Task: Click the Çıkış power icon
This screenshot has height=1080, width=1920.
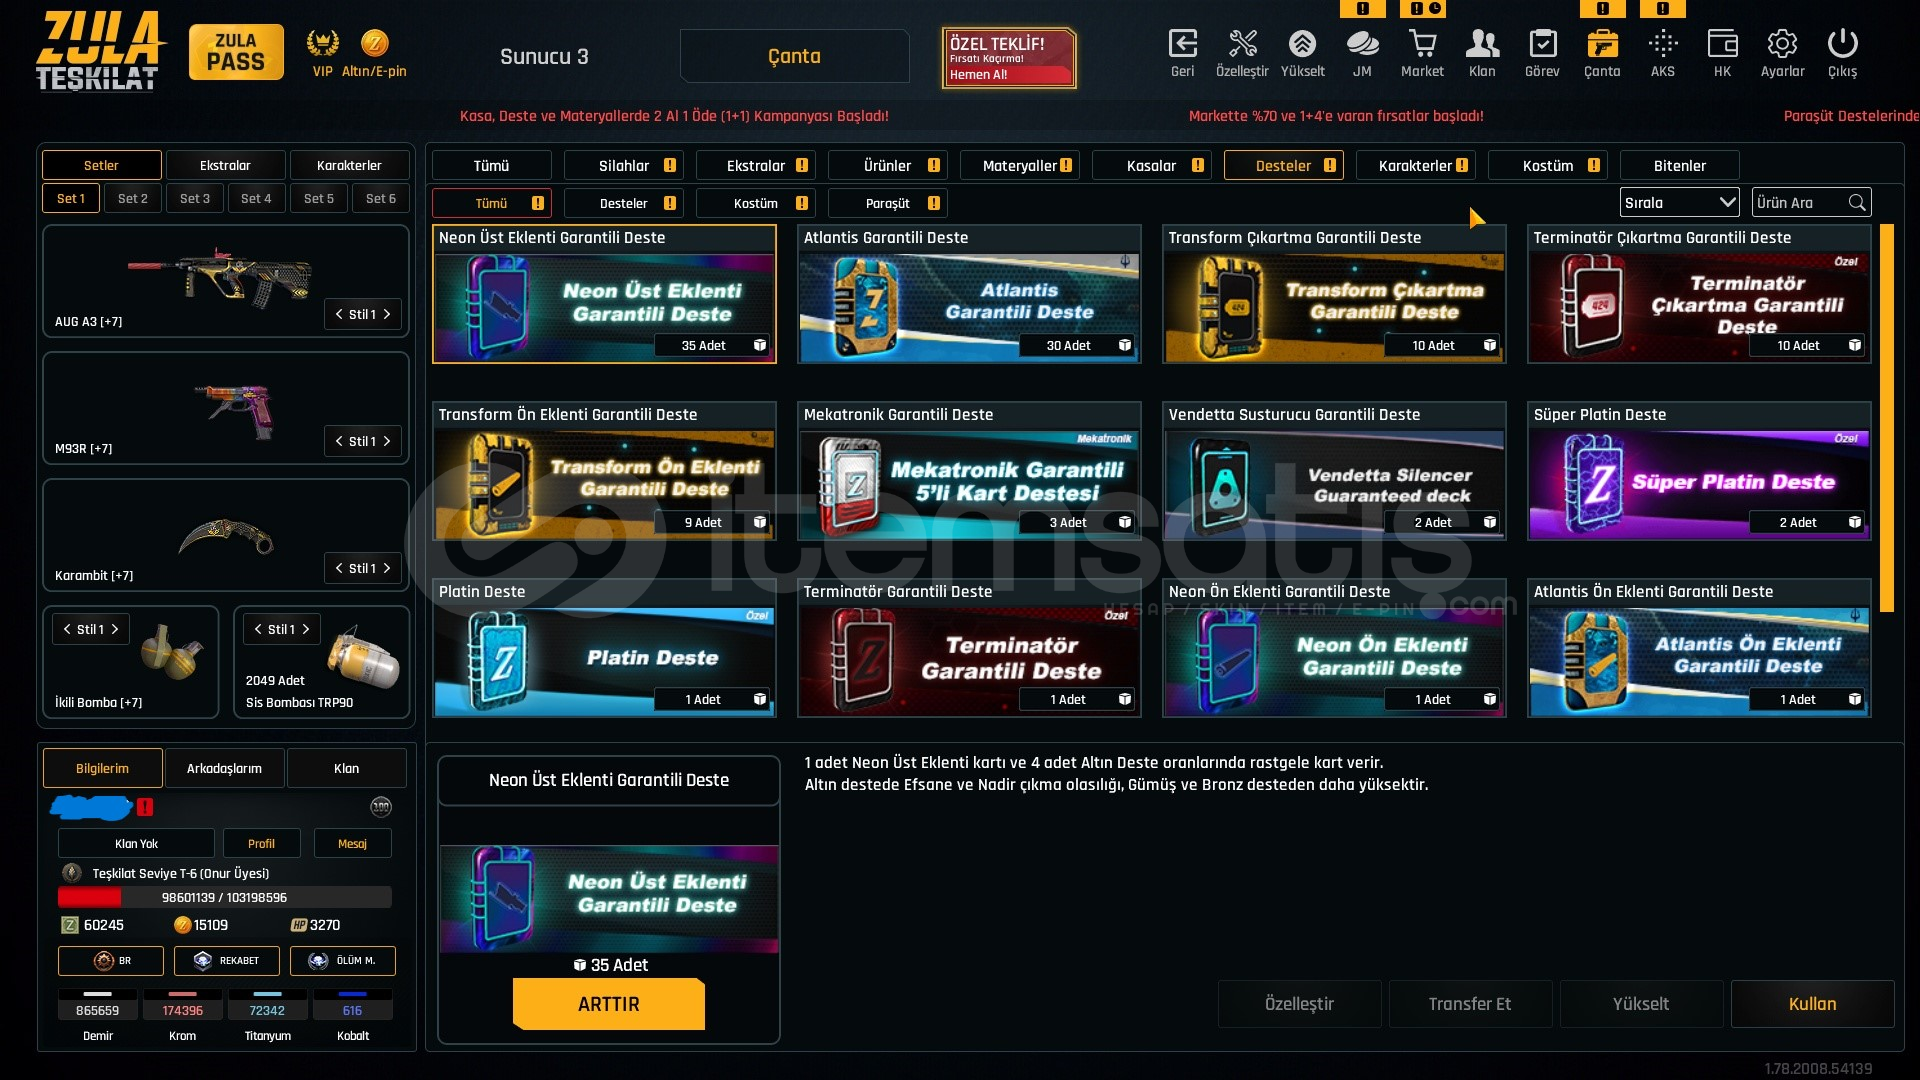Action: (x=1842, y=44)
